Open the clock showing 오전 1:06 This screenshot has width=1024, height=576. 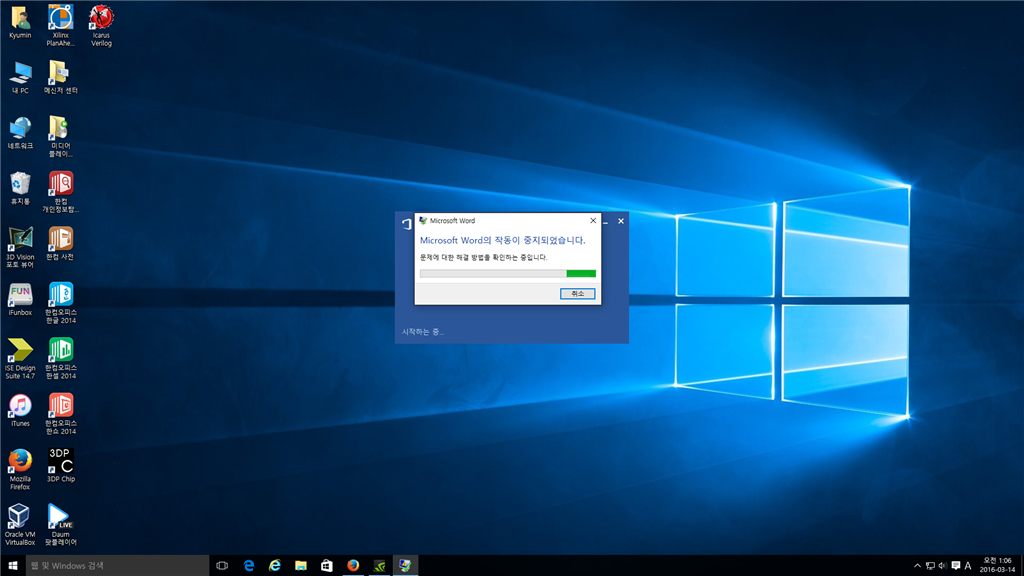(x=997, y=566)
